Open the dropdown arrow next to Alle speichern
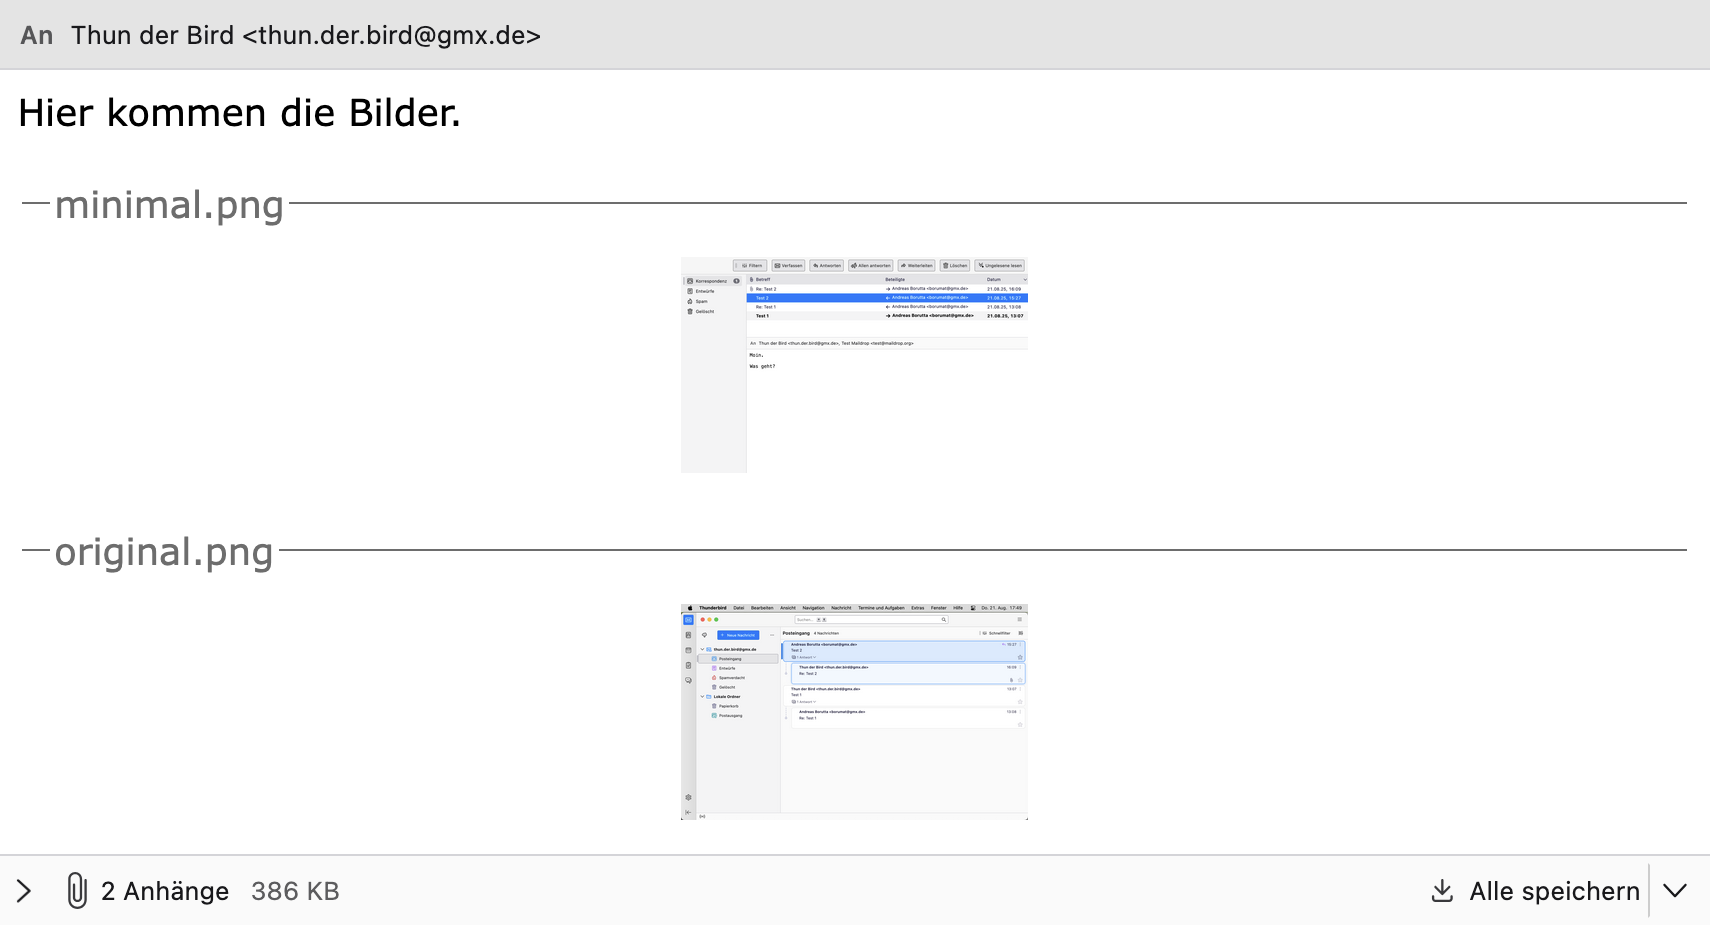This screenshot has height=925, width=1710. (x=1675, y=891)
